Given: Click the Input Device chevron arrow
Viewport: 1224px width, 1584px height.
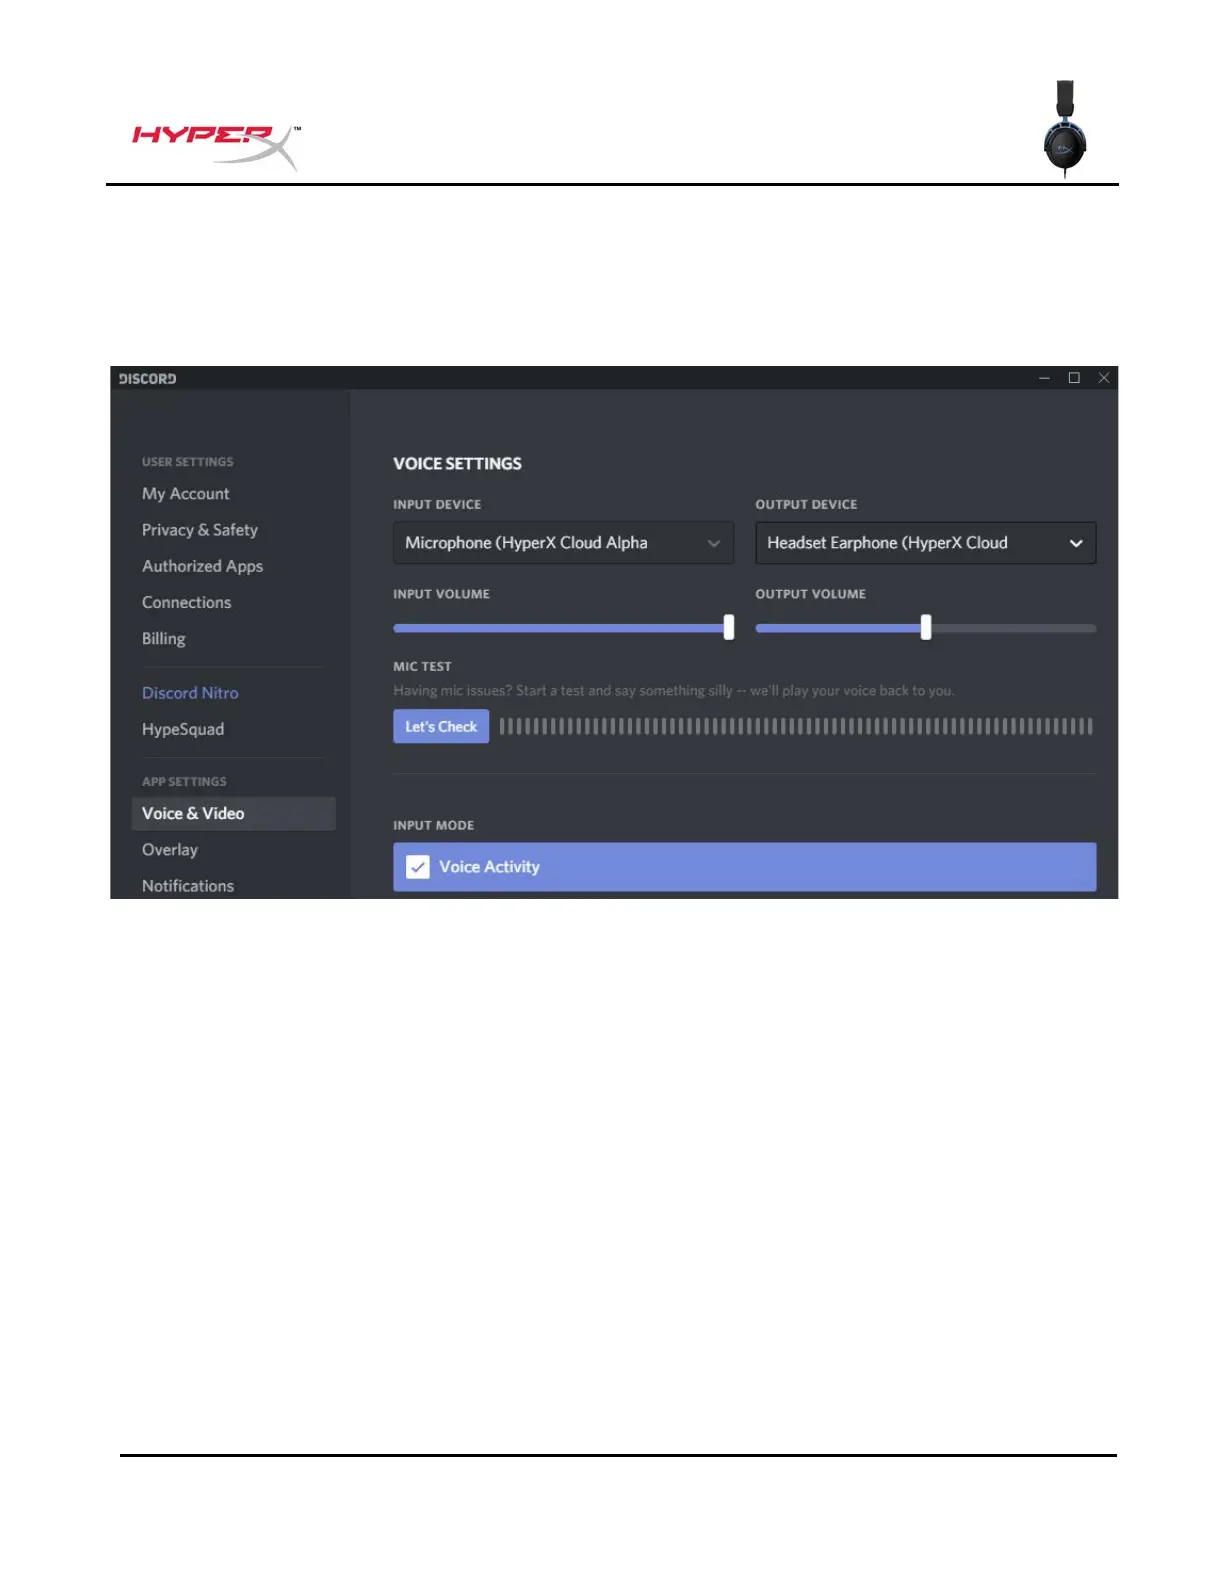Looking at the screenshot, I should point(714,544).
